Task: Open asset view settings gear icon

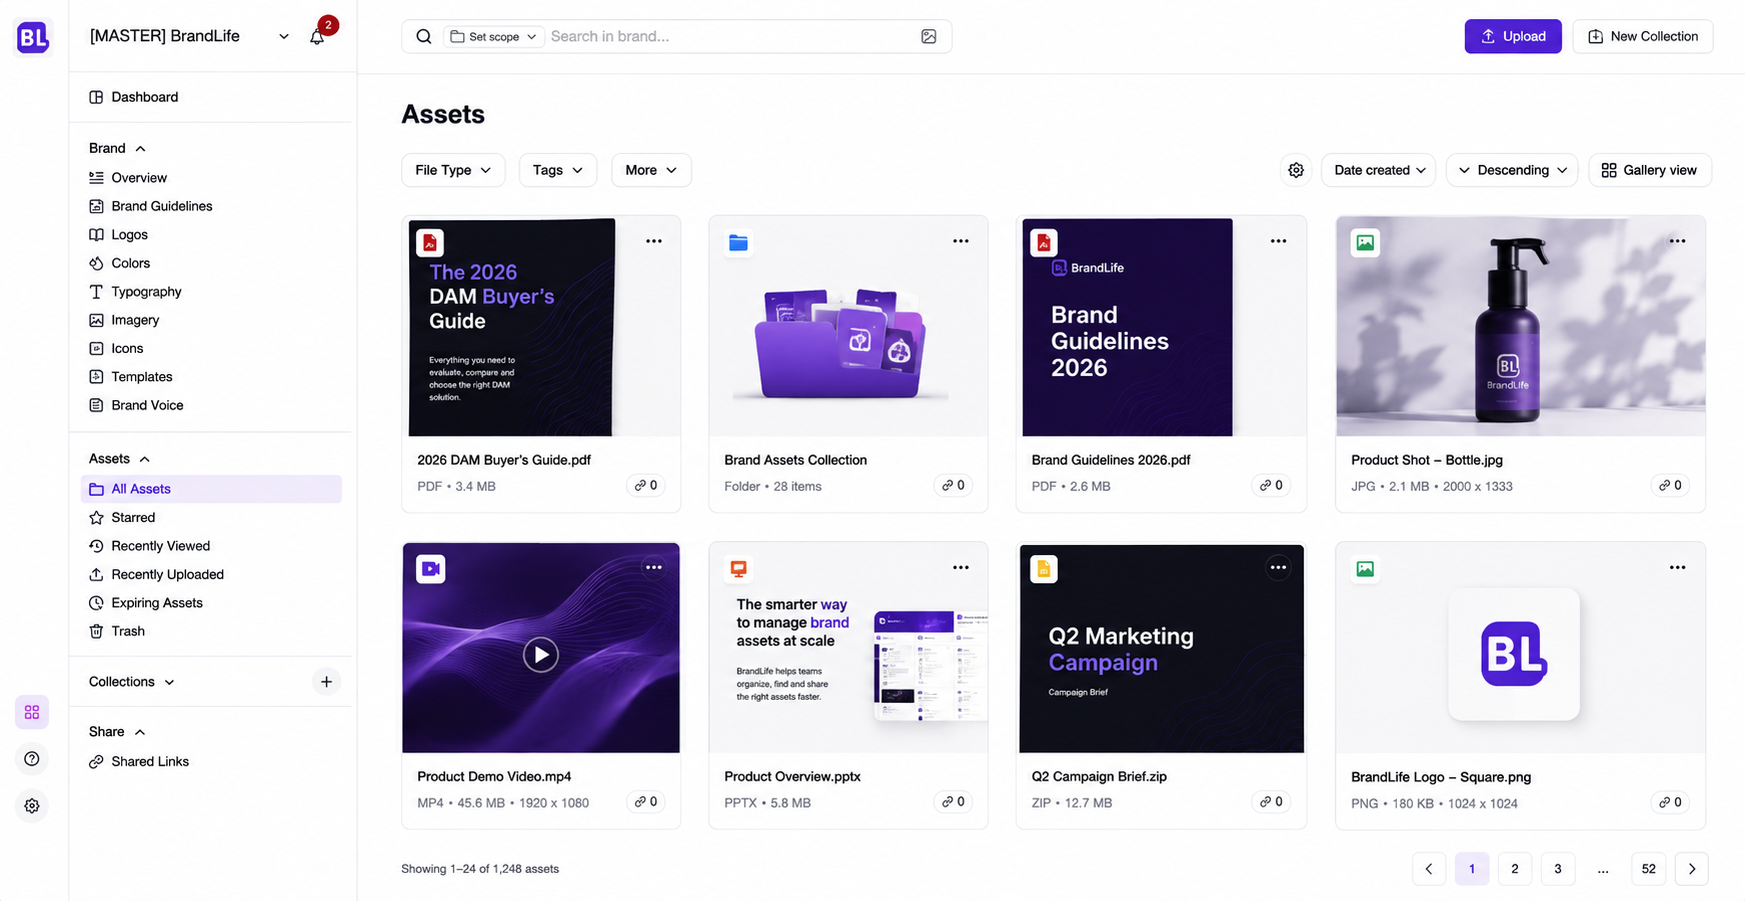Action: click(1296, 170)
